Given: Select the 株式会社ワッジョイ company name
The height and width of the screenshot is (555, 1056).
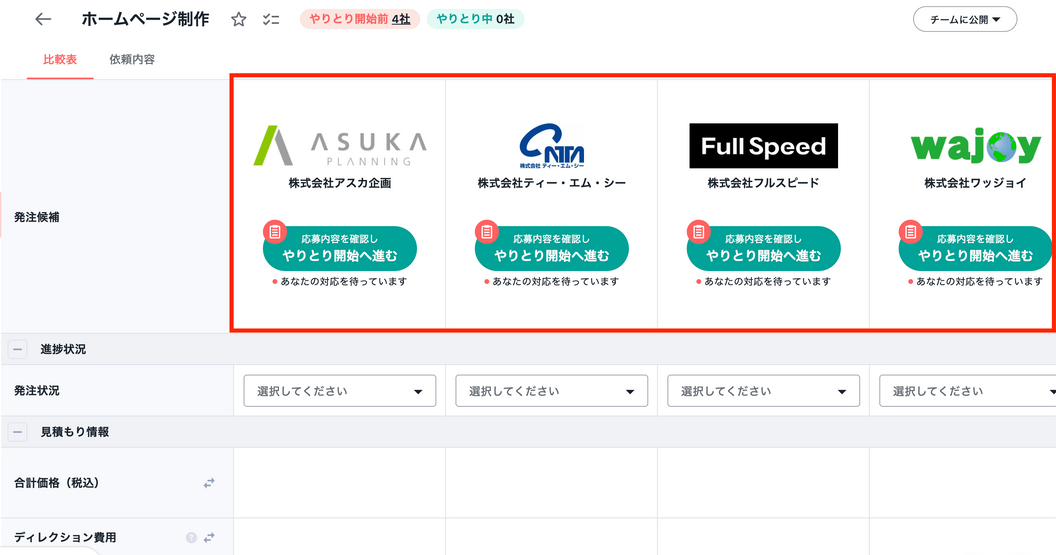Looking at the screenshot, I should (x=975, y=183).
